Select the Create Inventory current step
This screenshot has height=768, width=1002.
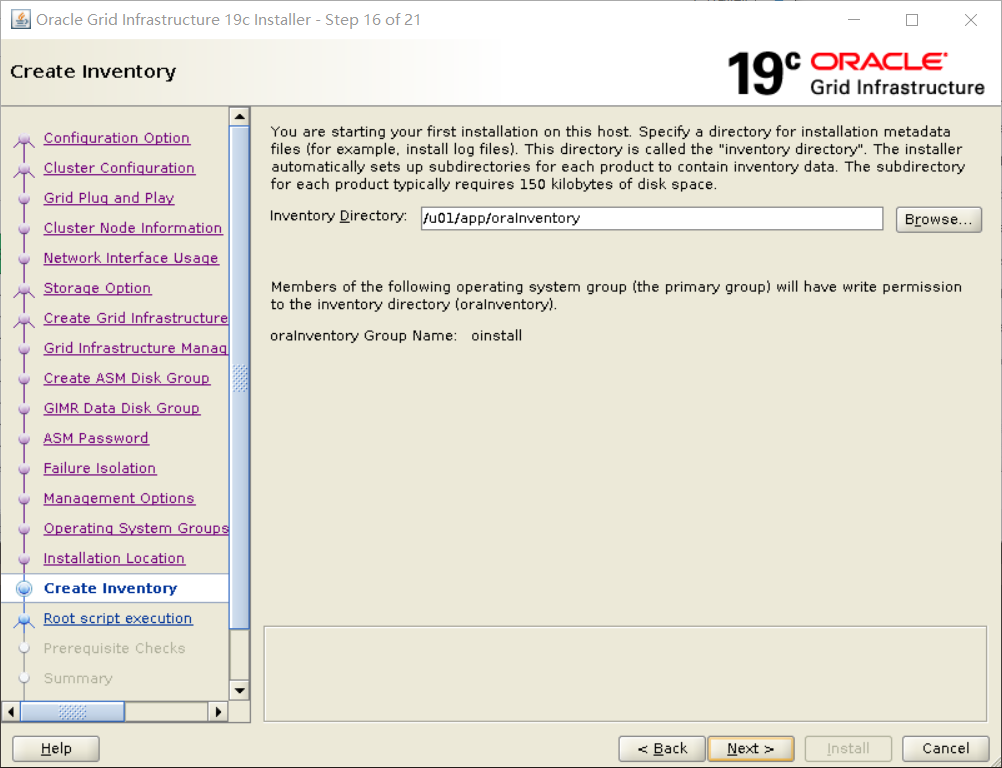coord(110,588)
